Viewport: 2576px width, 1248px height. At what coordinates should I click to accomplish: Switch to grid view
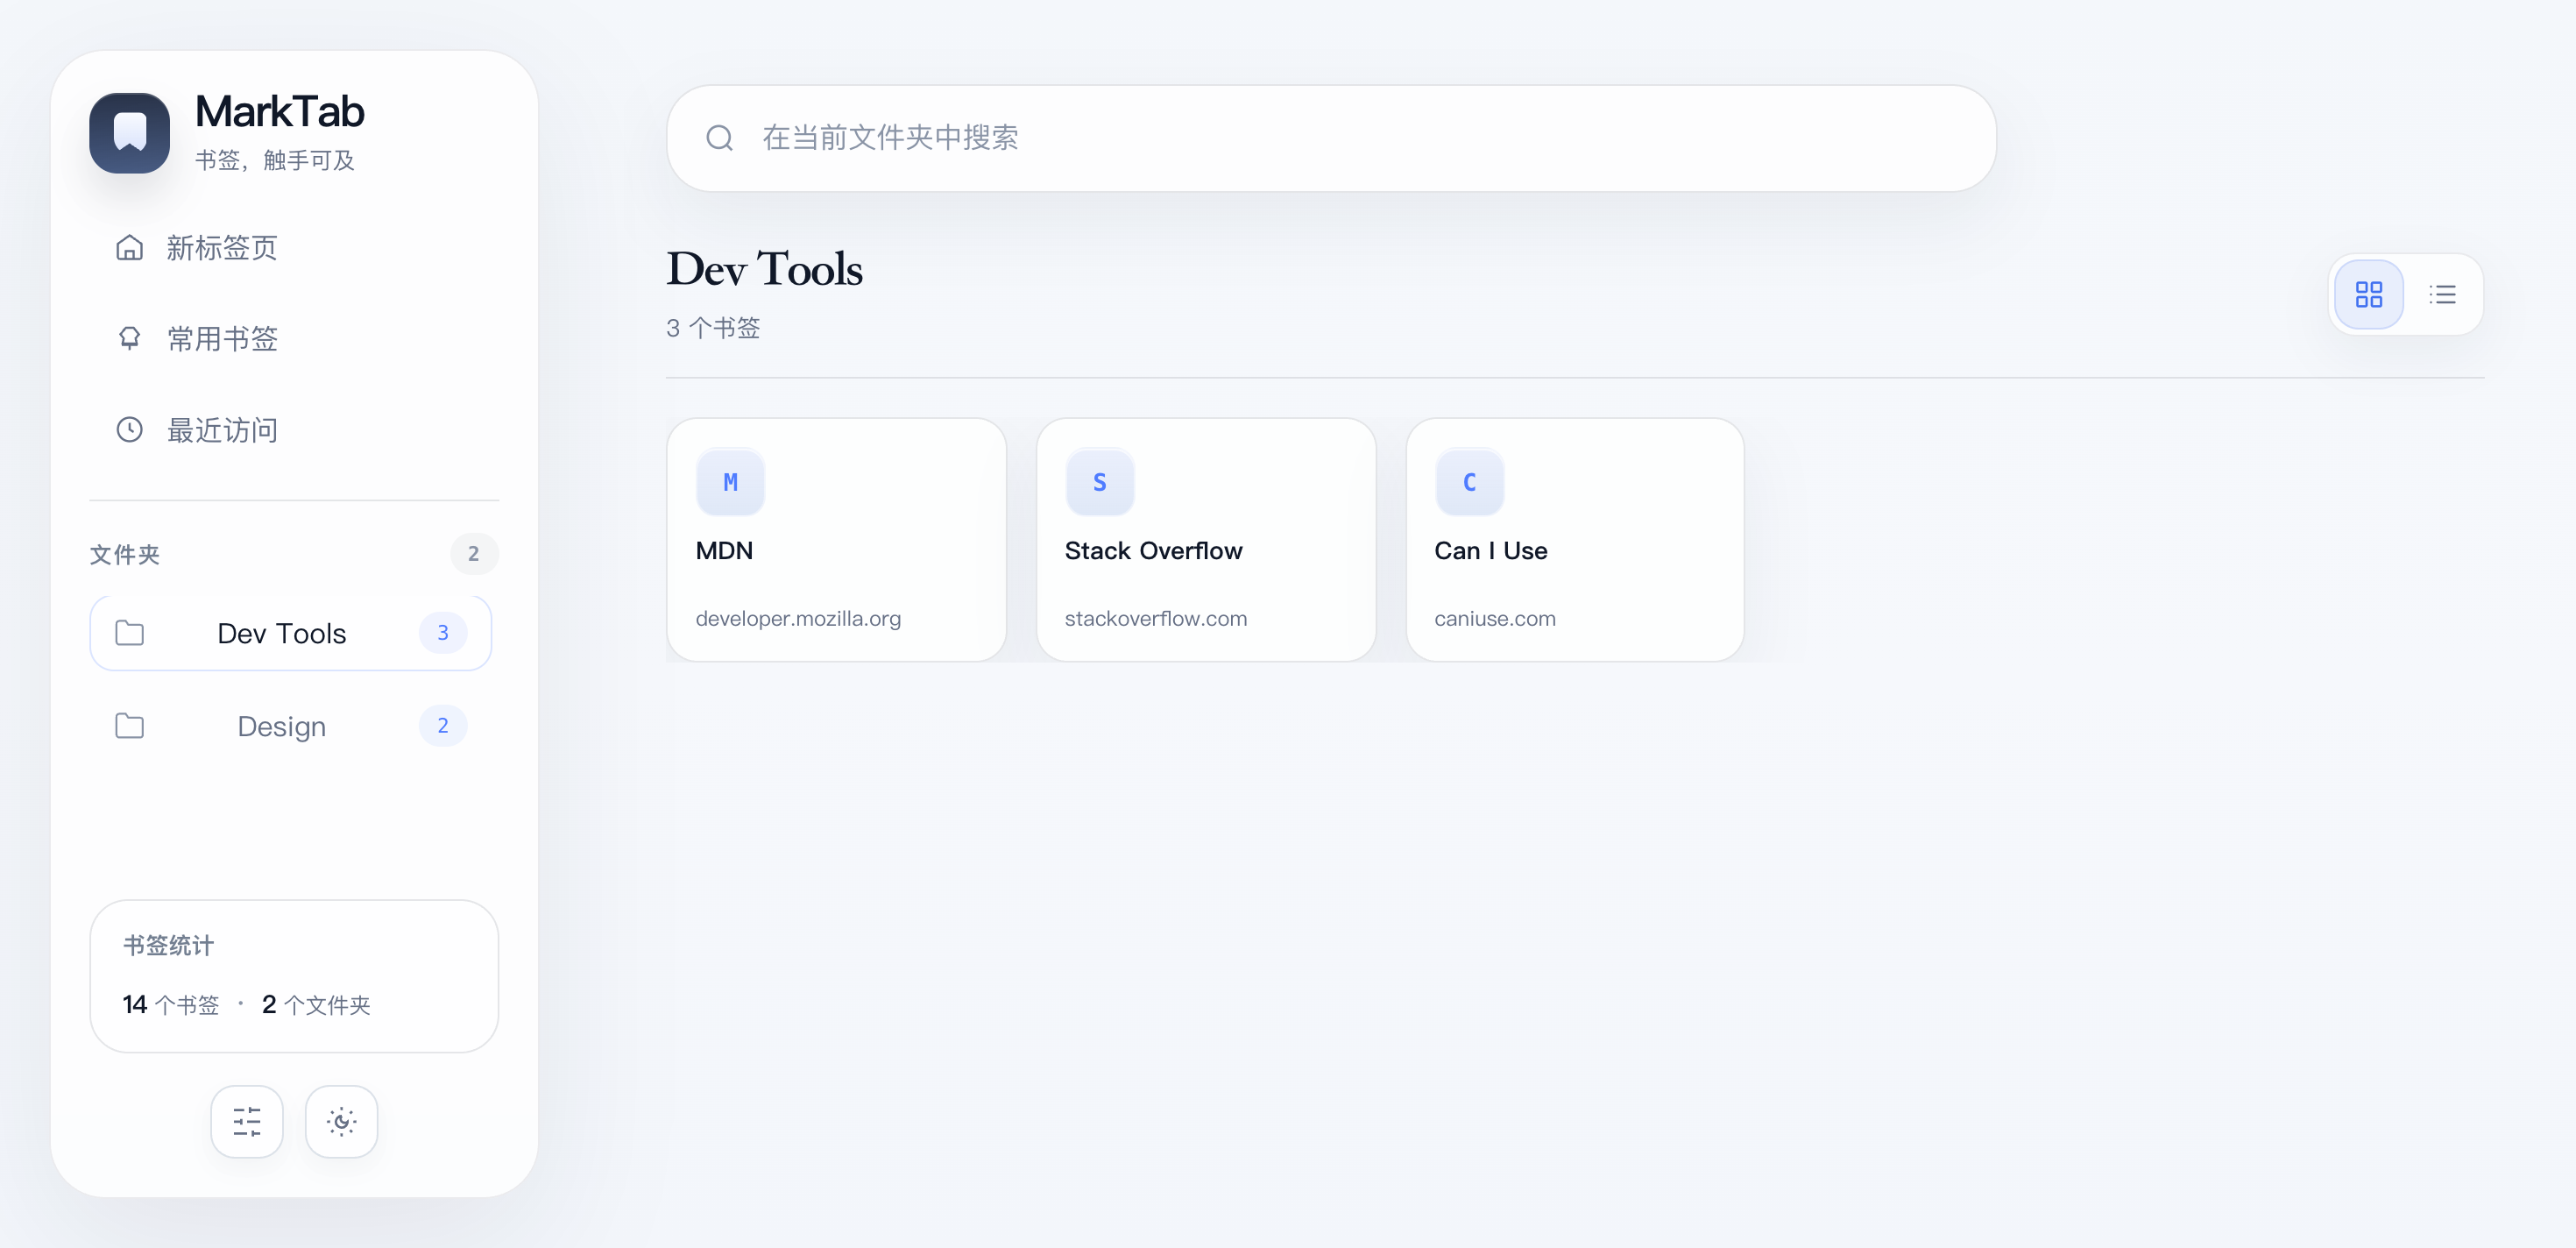[x=2369, y=294]
